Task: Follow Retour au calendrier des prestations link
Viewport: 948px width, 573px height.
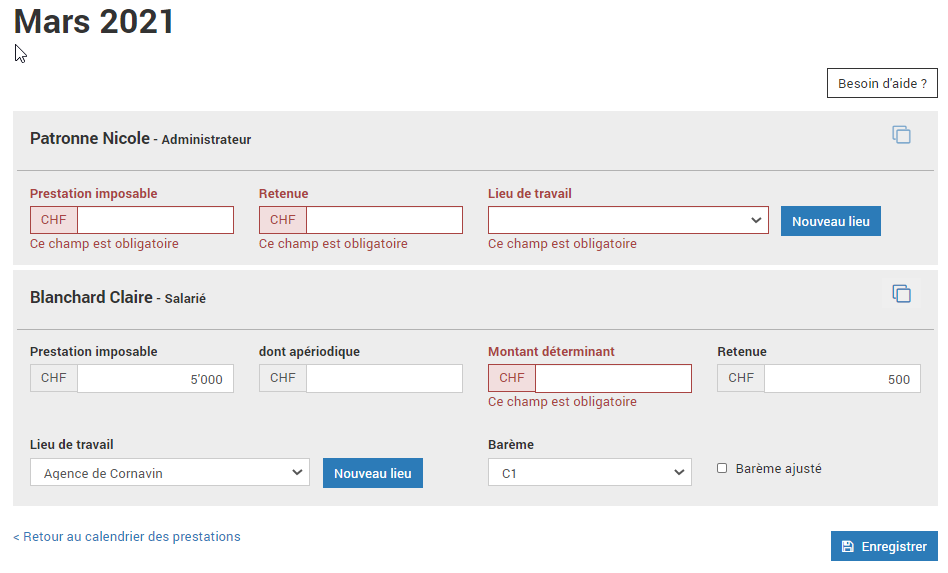Action: [x=127, y=537]
